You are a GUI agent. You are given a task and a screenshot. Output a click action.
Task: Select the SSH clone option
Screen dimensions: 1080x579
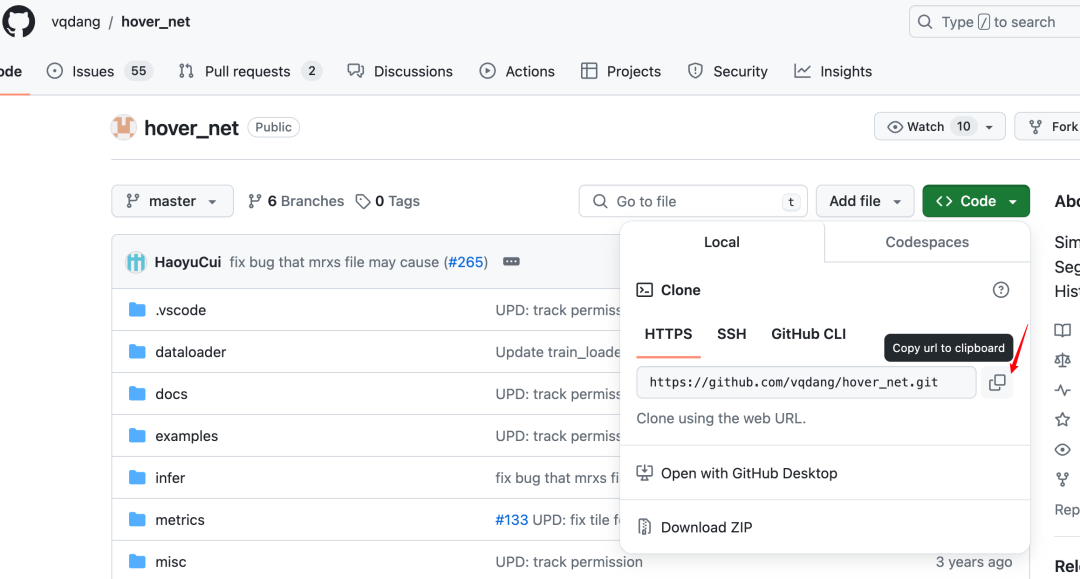point(731,334)
